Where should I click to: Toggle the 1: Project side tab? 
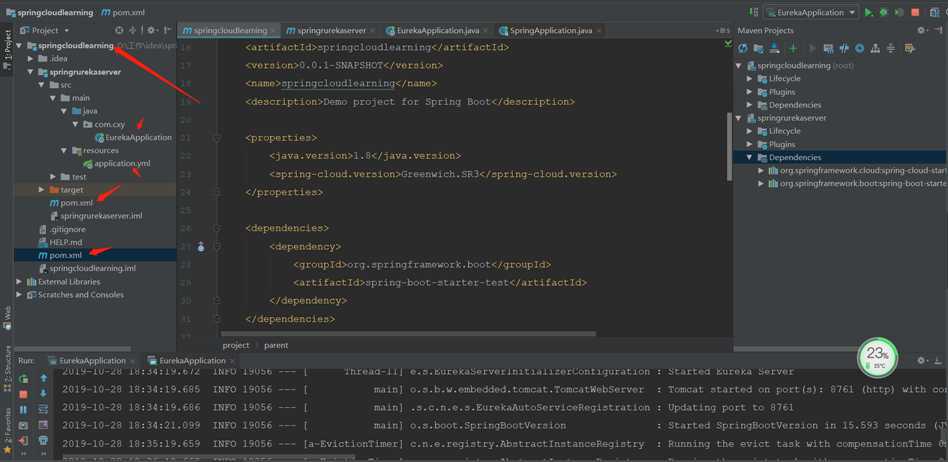[x=7, y=50]
